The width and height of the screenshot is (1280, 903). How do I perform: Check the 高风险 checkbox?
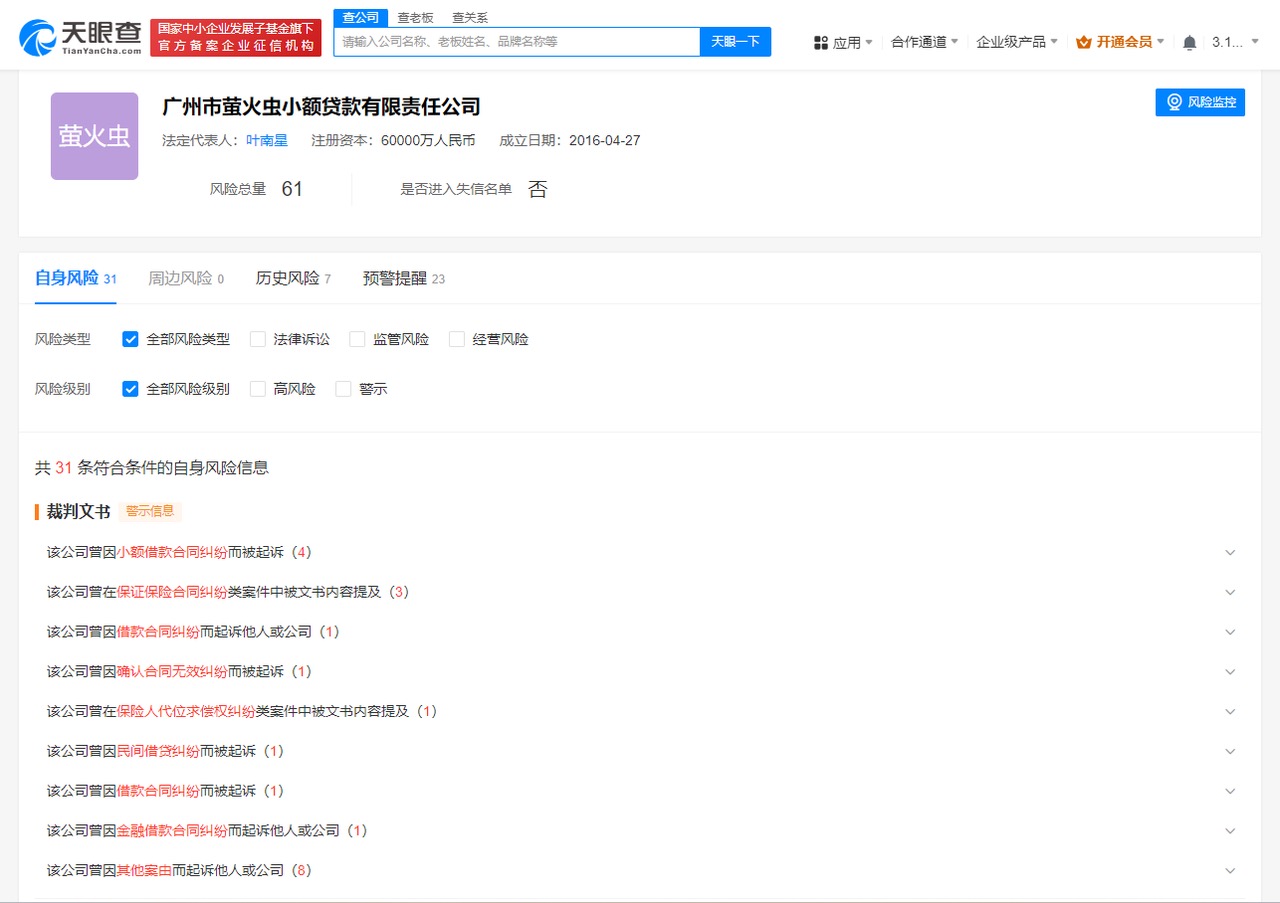pos(258,389)
